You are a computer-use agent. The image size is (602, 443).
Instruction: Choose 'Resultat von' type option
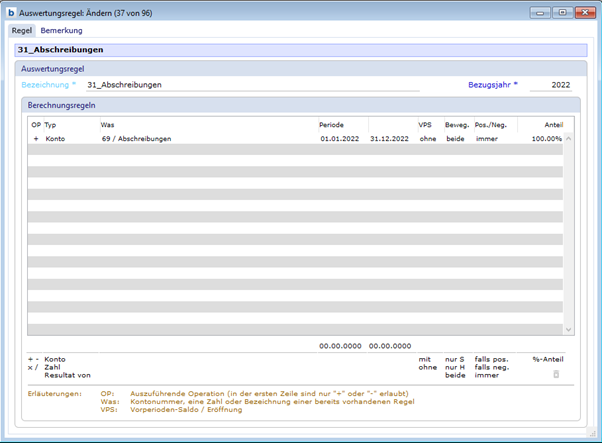coord(67,374)
